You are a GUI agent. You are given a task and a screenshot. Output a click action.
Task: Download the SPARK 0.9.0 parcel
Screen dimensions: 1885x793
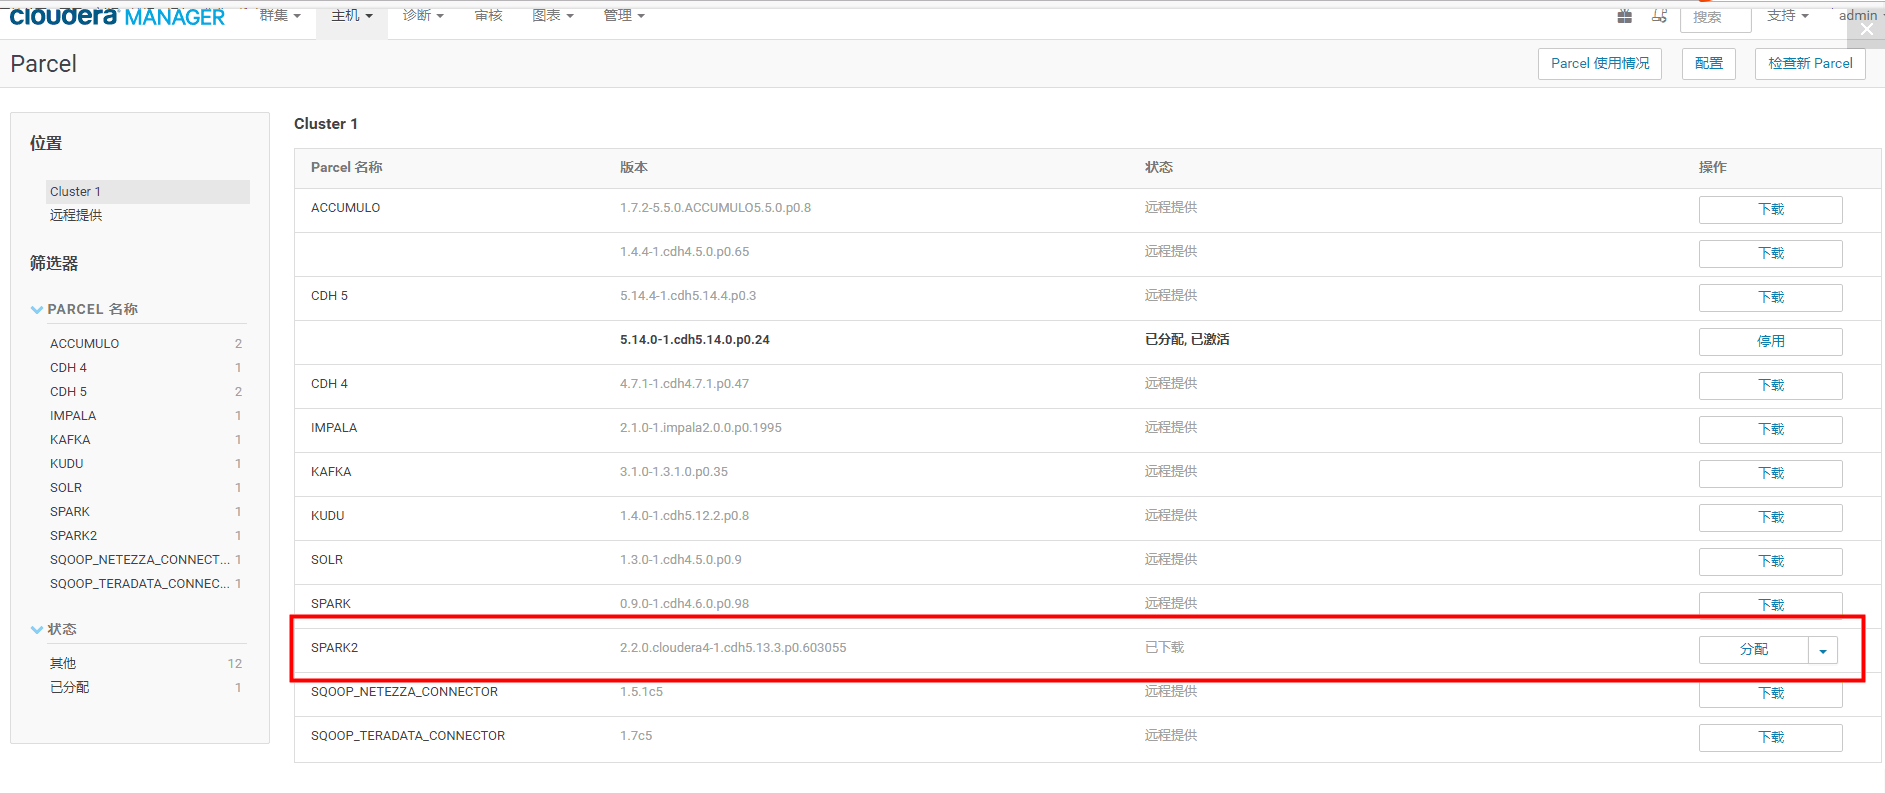click(x=1770, y=605)
